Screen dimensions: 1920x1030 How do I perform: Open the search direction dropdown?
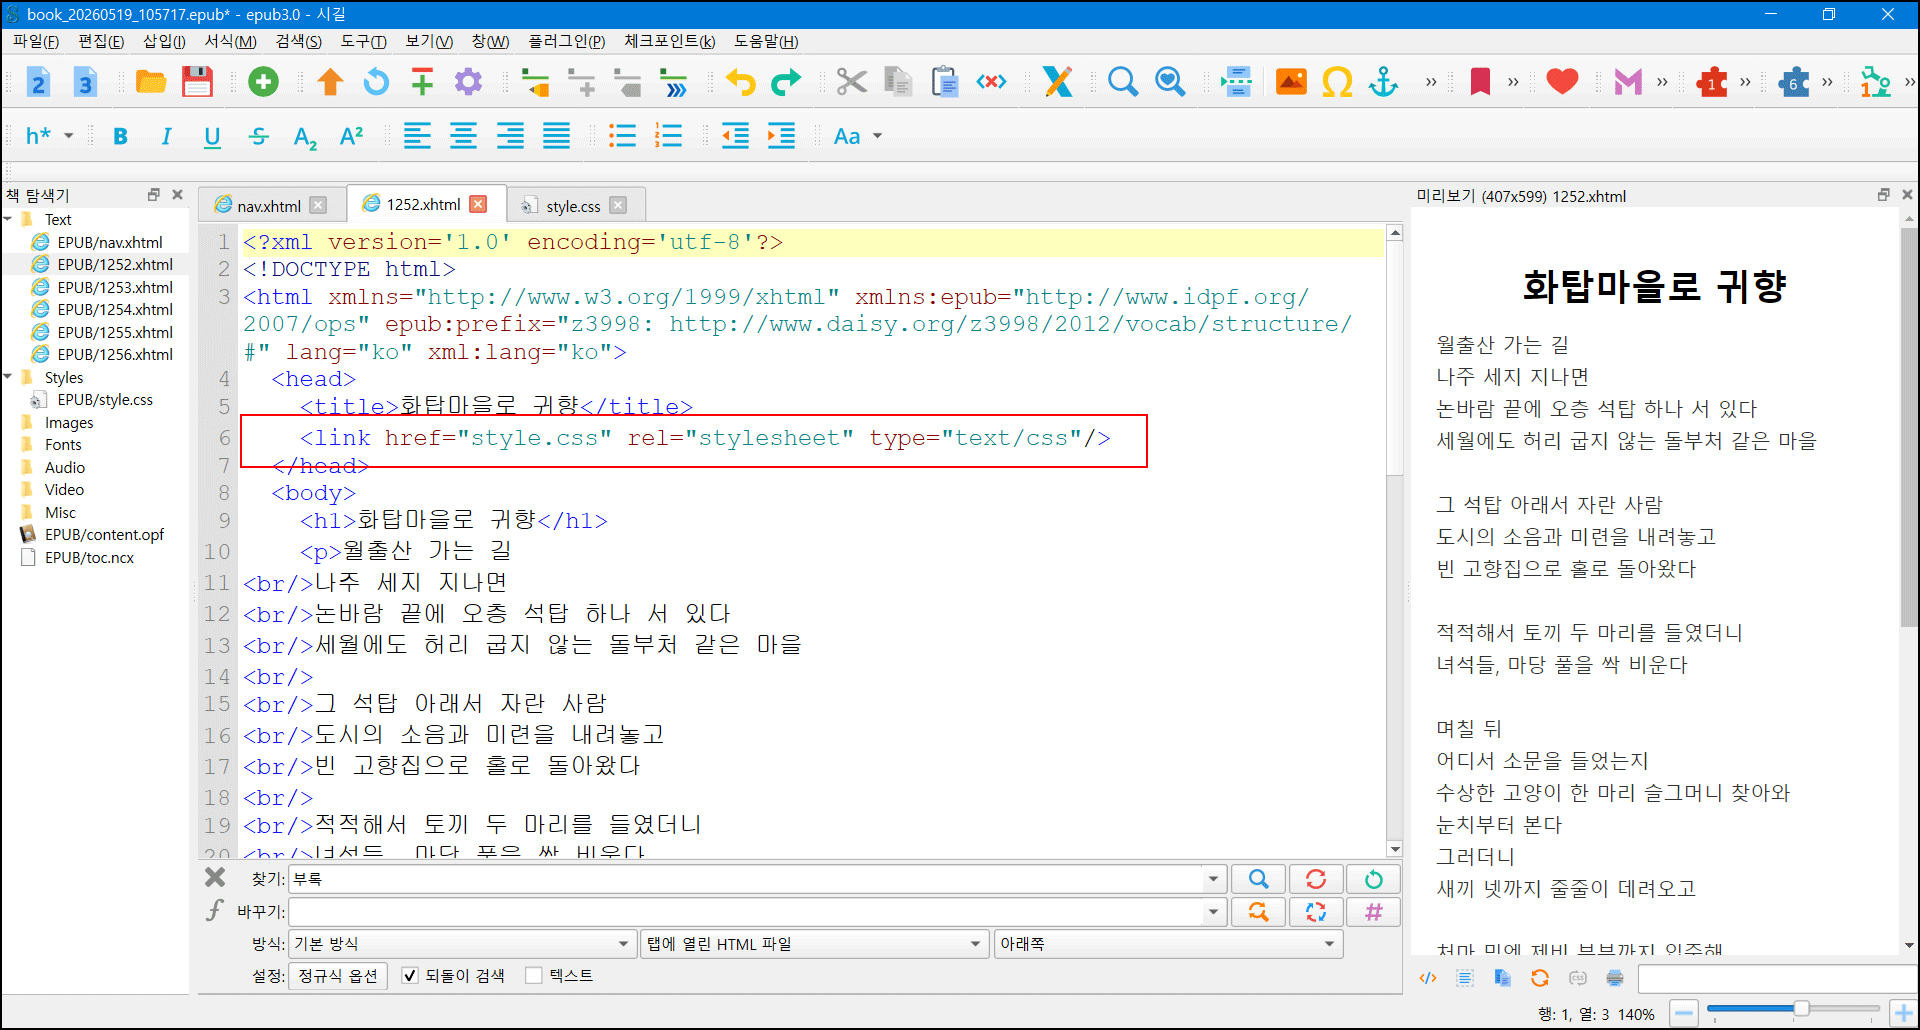[1168, 944]
